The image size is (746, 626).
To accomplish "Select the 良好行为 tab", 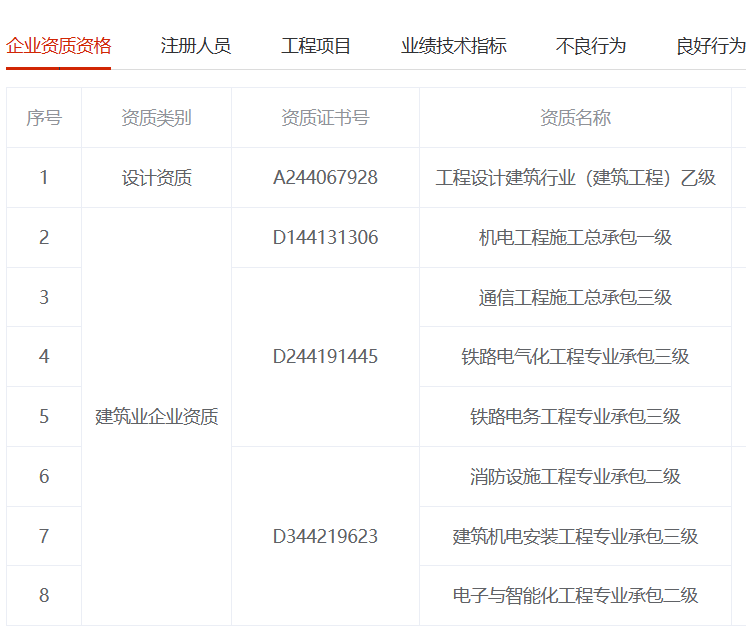I will coord(710,46).
